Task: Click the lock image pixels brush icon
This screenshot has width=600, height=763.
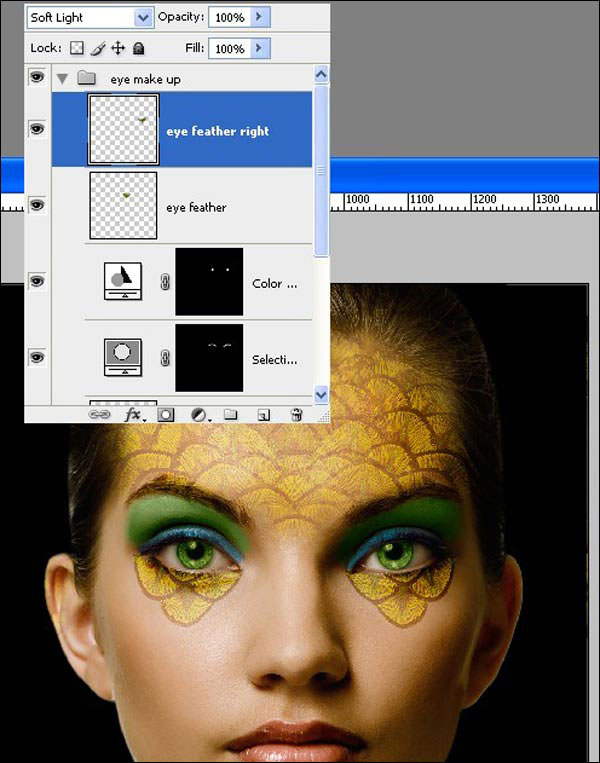Action: pos(98,48)
